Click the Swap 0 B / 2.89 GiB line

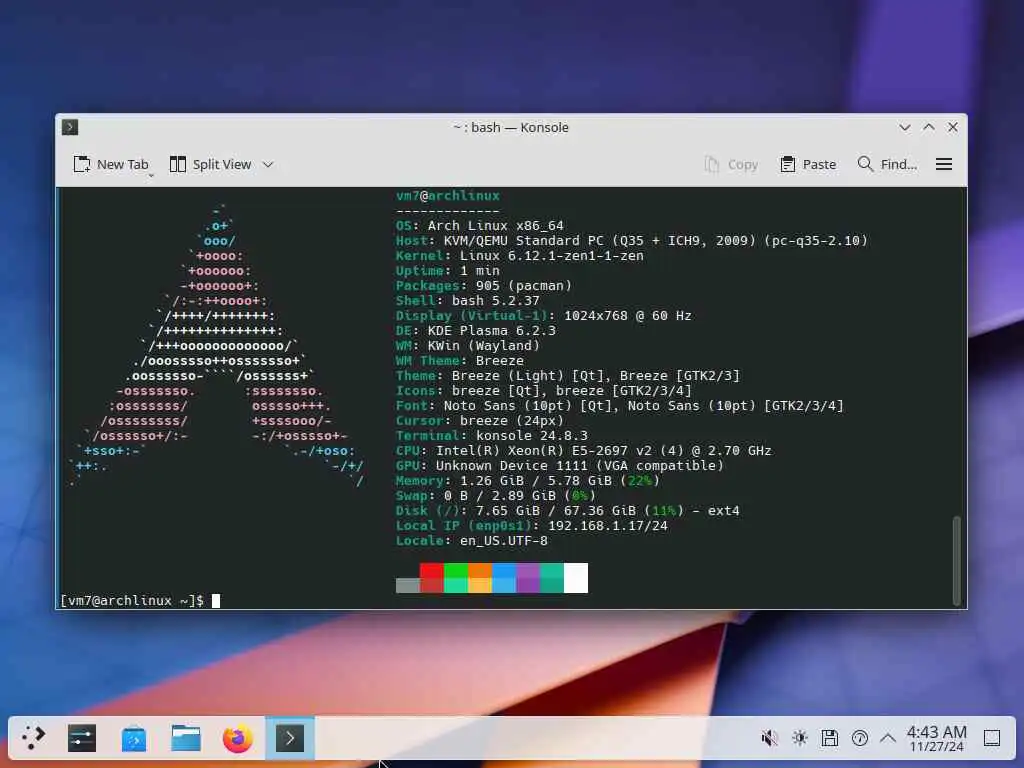click(x=496, y=496)
